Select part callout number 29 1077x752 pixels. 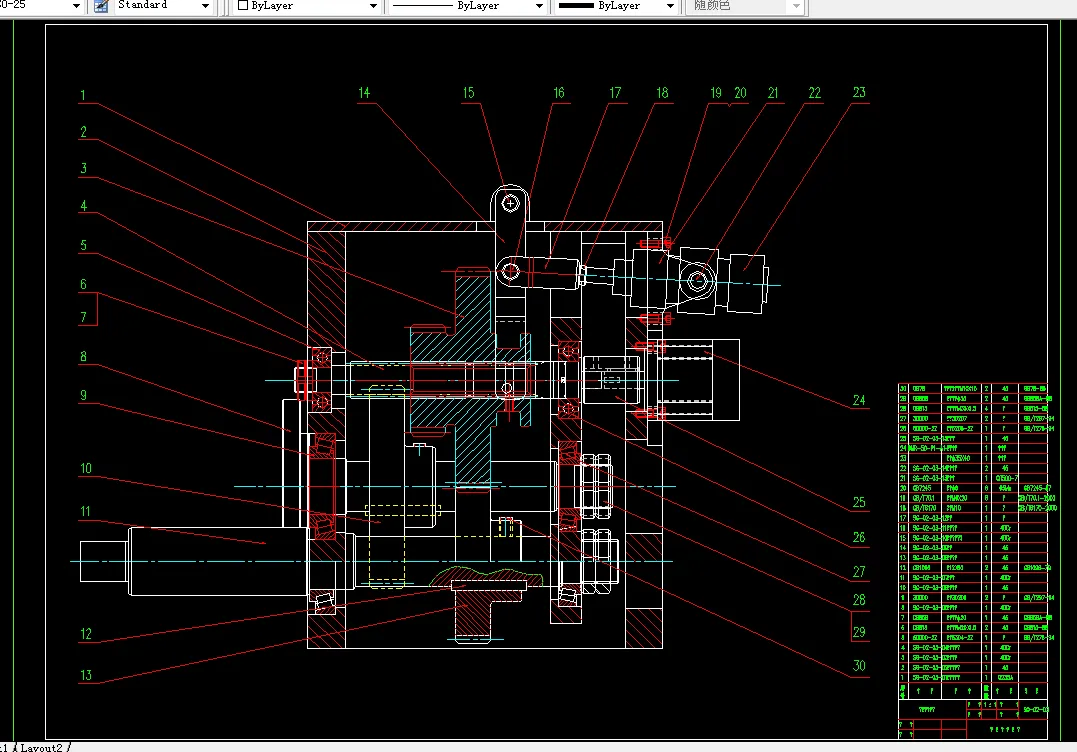click(859, 632)
